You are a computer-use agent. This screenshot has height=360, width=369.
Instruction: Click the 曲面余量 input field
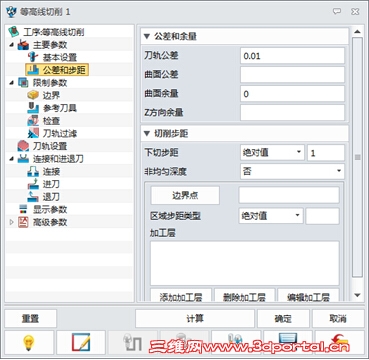point(292,94)
